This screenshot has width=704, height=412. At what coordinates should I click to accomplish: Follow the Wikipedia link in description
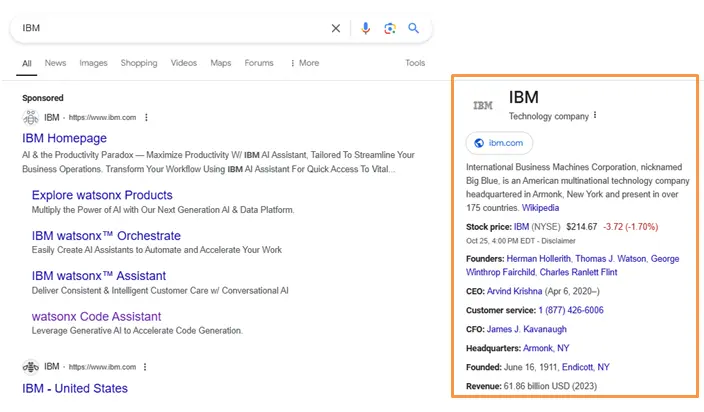pos(540,208)
